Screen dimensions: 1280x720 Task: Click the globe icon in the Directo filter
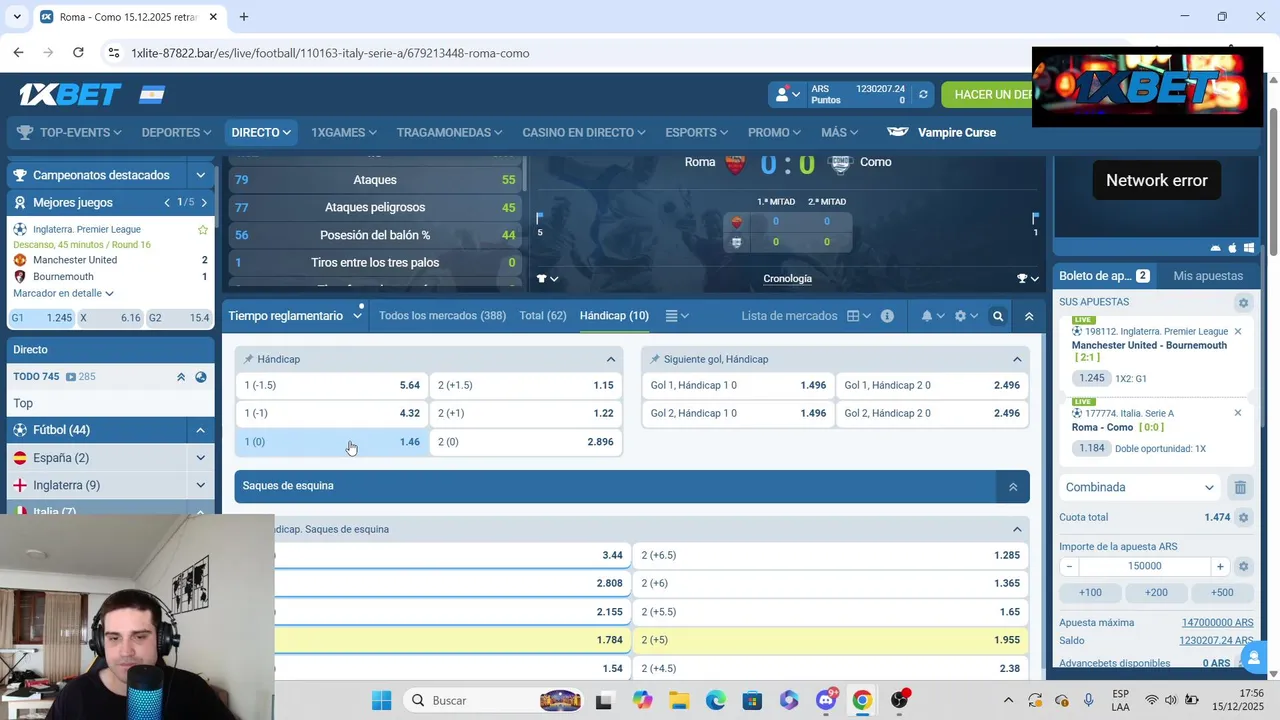tap(201, 377)
